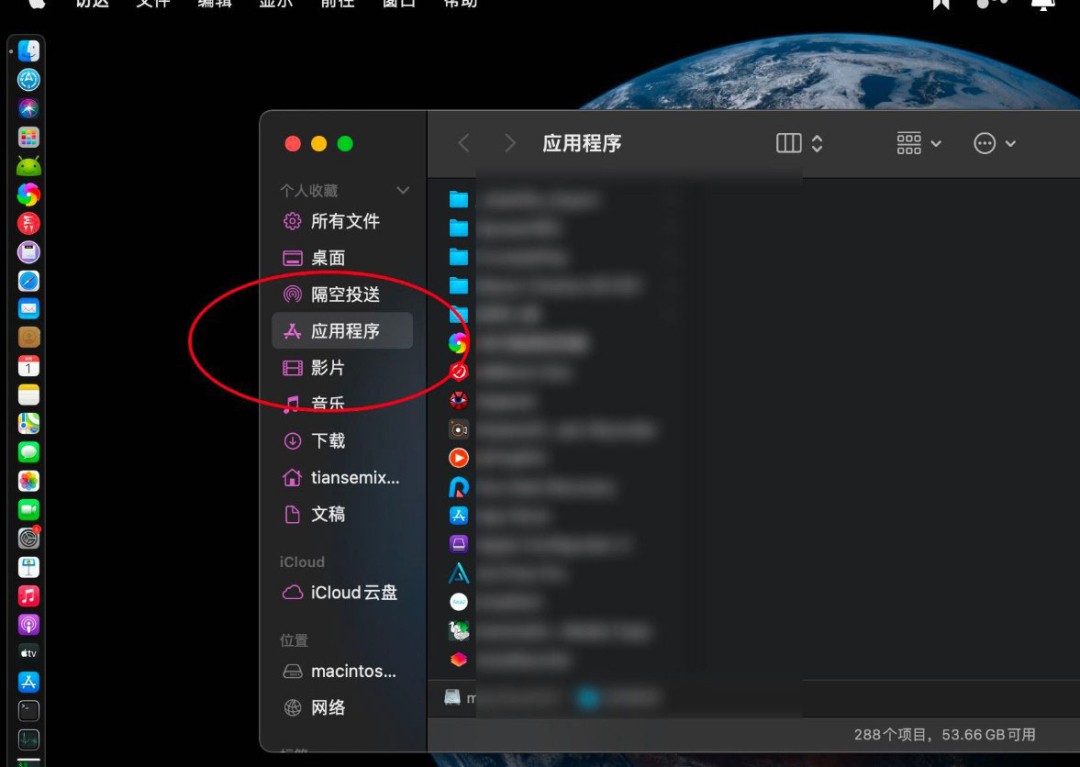Open the grouping options dropdown in the toolbar
1080x767 pixels.
pos(917,143)
